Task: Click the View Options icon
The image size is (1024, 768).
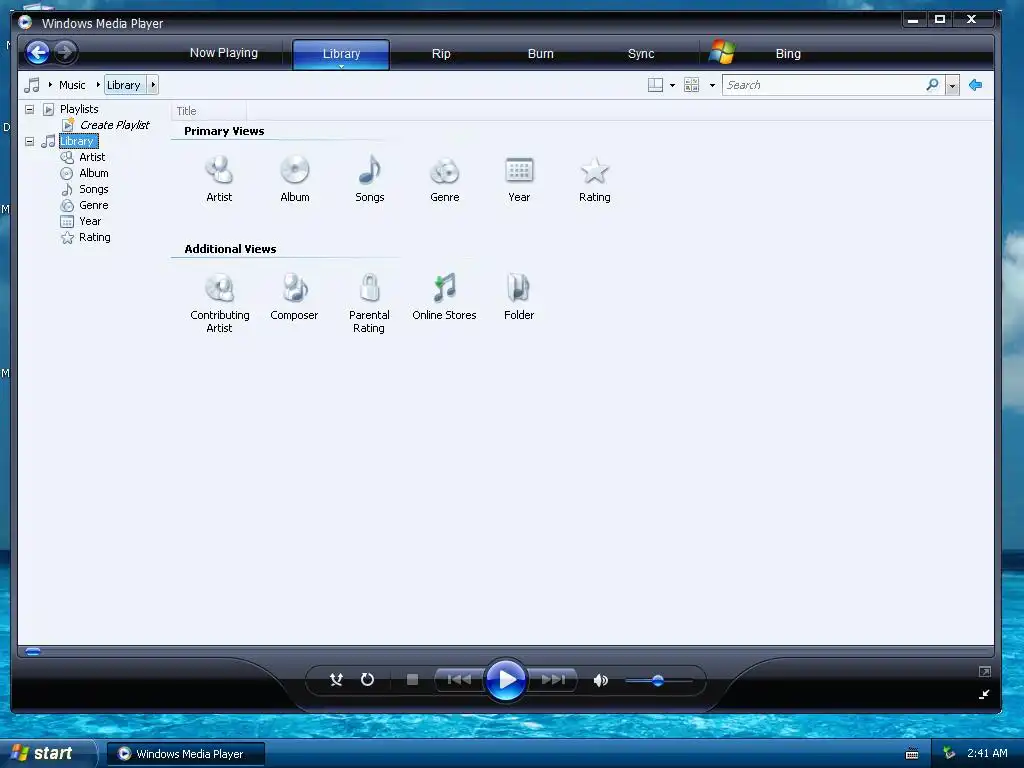Action: (x=692, y=85)
